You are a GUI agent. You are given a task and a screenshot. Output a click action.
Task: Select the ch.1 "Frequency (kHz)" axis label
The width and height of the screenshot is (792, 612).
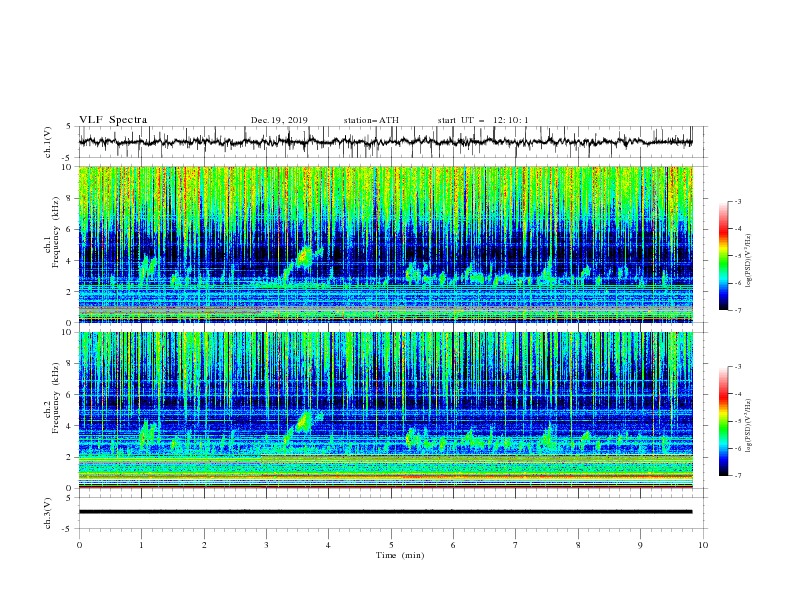55,233
